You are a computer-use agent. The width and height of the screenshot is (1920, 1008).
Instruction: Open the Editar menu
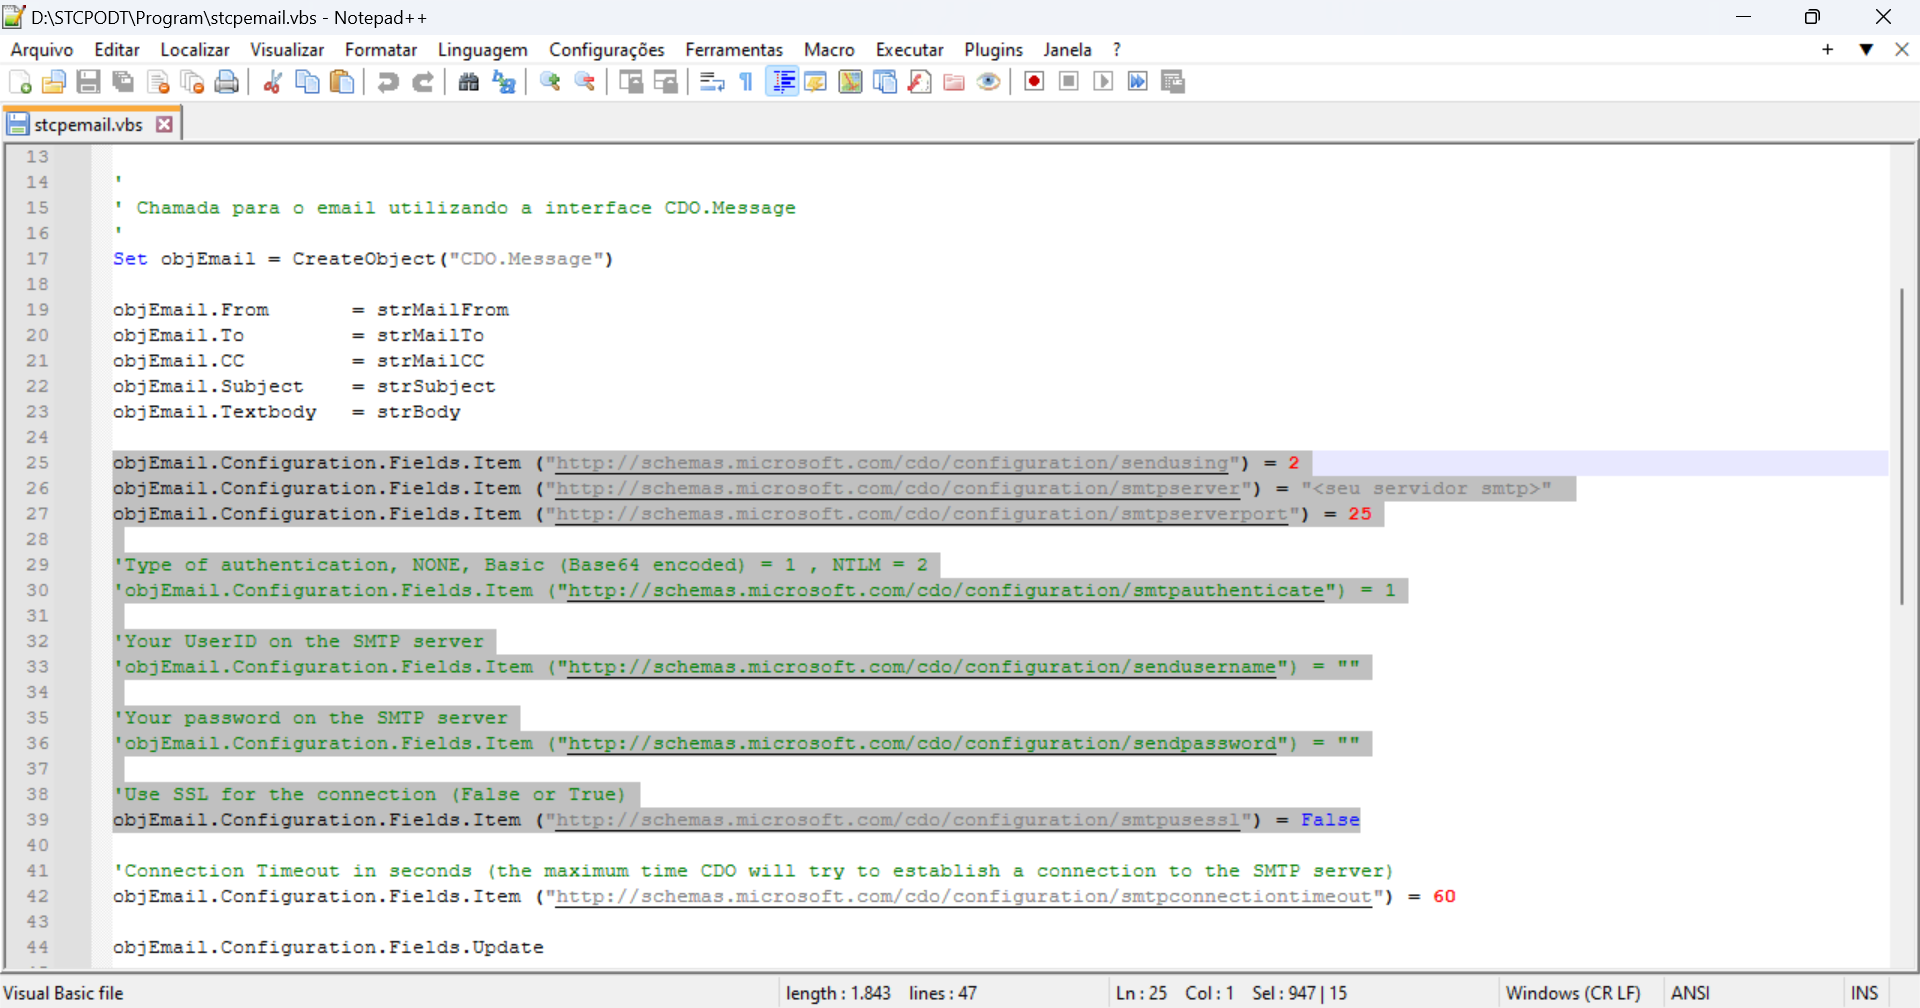point(117,49)
